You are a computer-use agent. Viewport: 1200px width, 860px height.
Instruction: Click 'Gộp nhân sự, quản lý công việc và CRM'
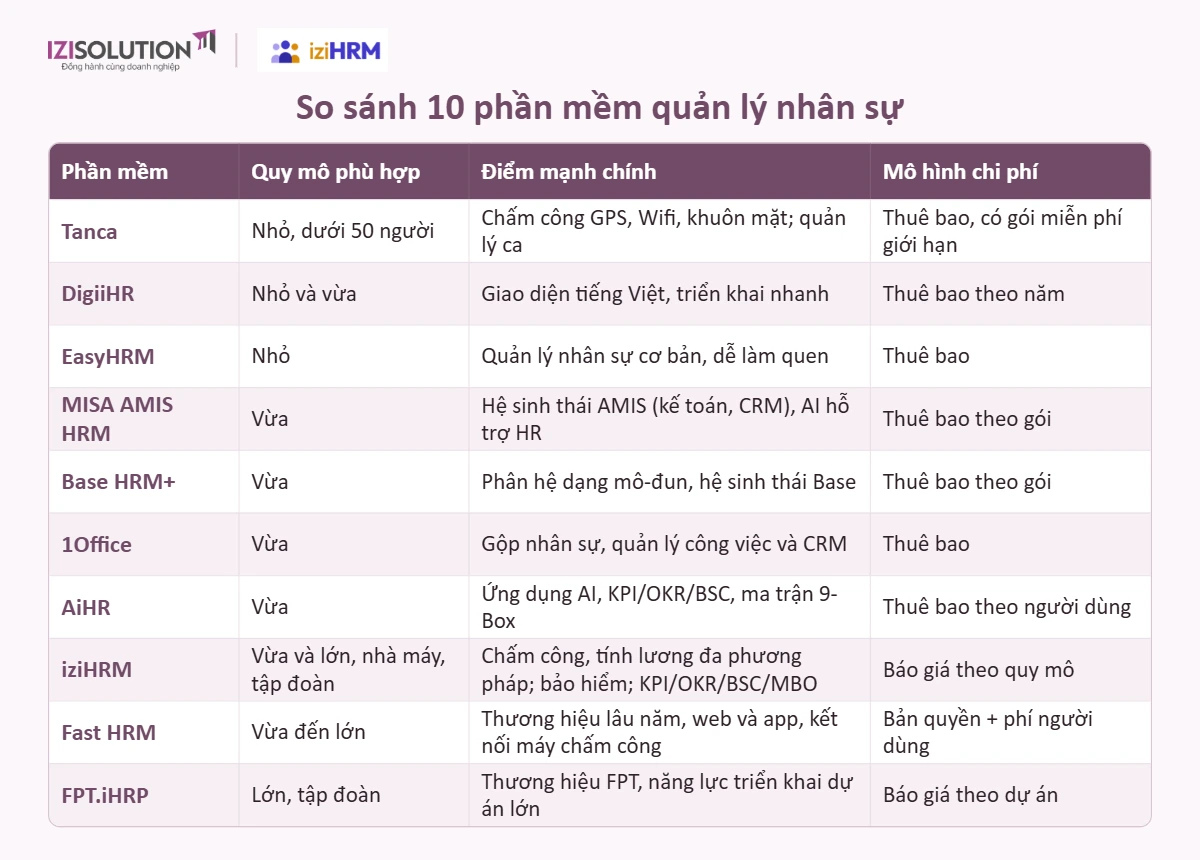point(664,544)
